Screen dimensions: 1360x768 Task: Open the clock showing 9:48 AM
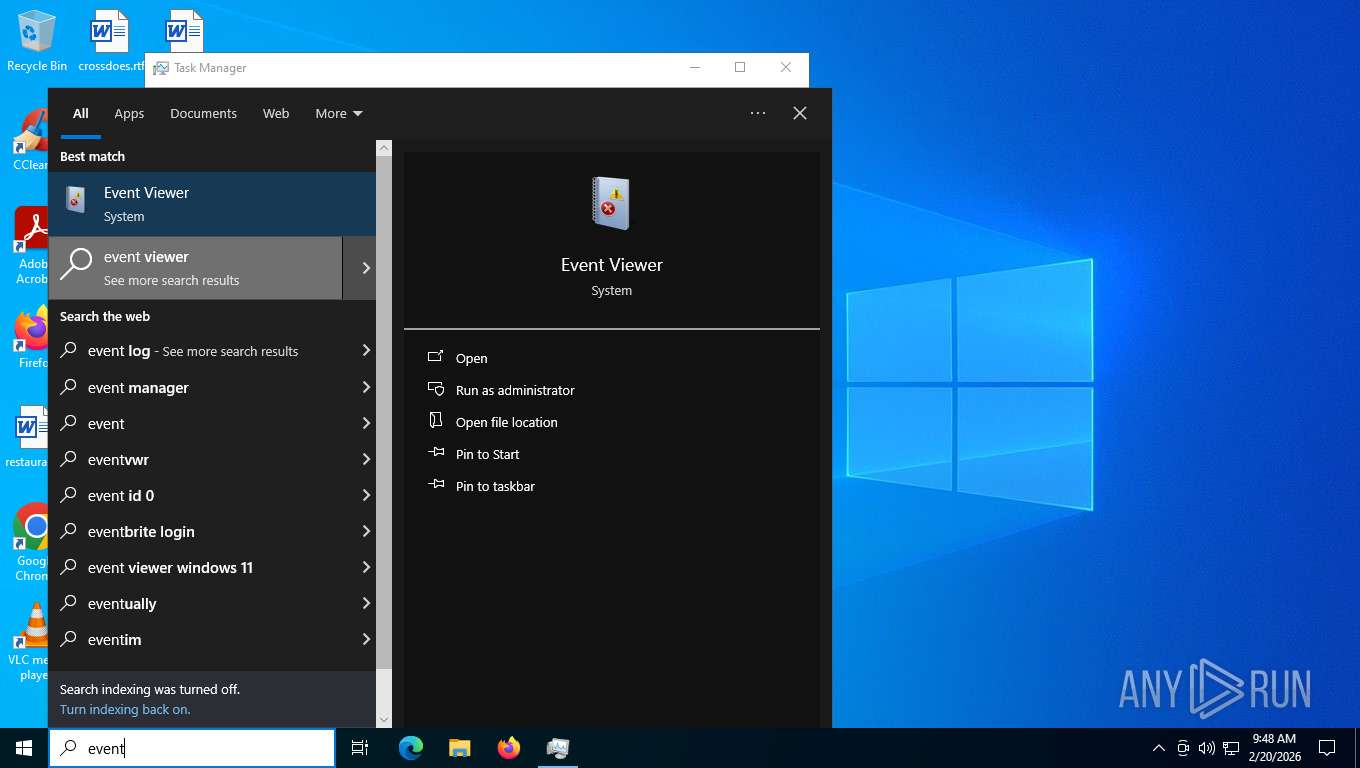(x=1274, y=748)
